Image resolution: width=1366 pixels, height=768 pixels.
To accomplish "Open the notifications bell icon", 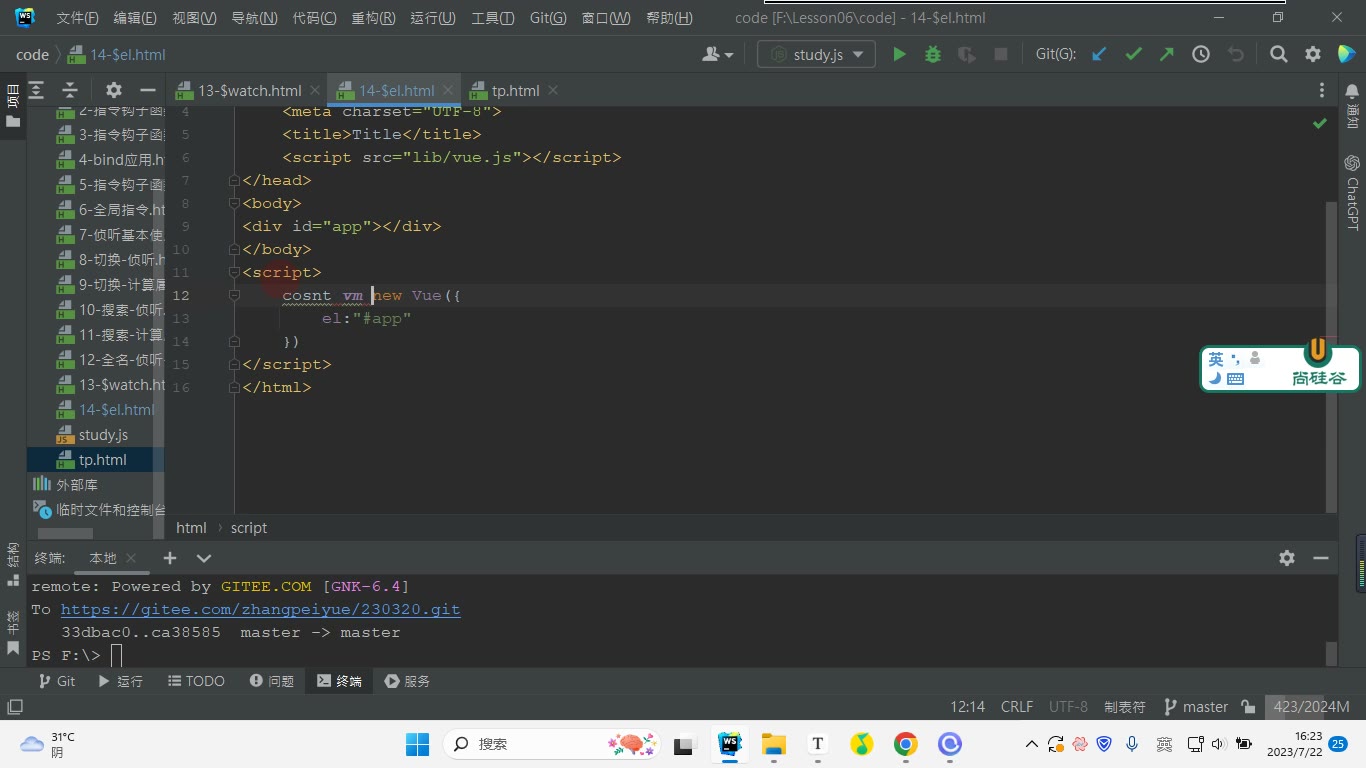I will [1352, 91].
